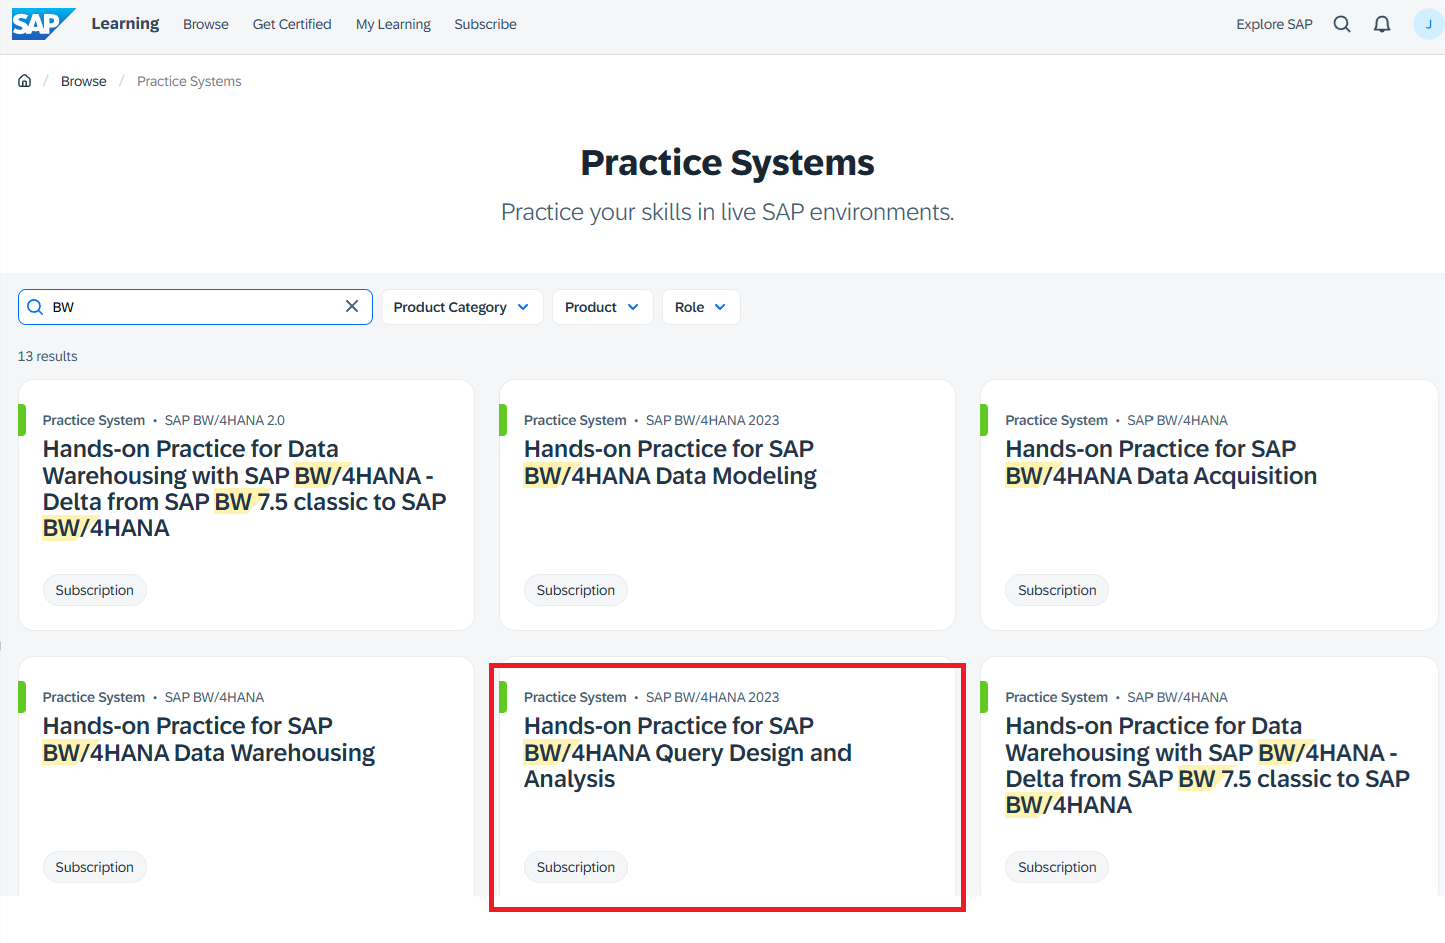Image resolution: width=1445 pixels, height=943 pixels.
Task: Open the Learning header link
Action: point(125,23)
